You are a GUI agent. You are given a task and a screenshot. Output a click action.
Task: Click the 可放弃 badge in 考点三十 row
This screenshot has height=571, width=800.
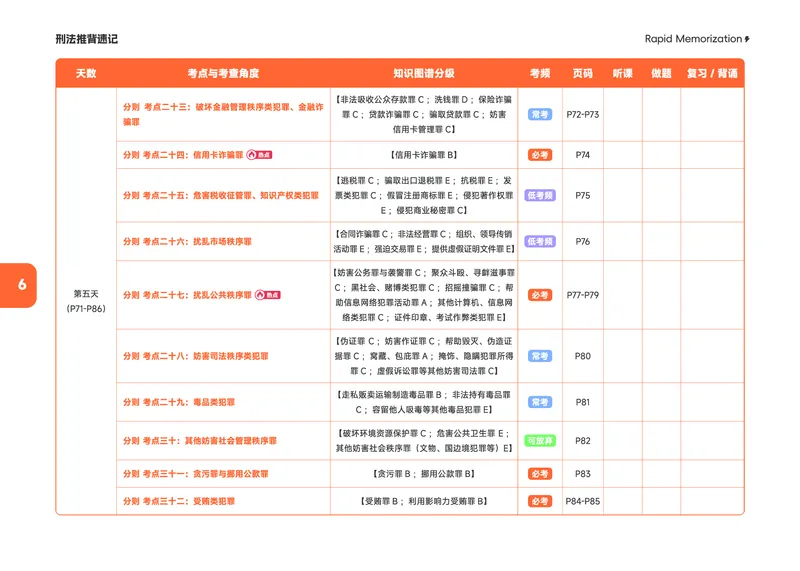pos(540,440)
